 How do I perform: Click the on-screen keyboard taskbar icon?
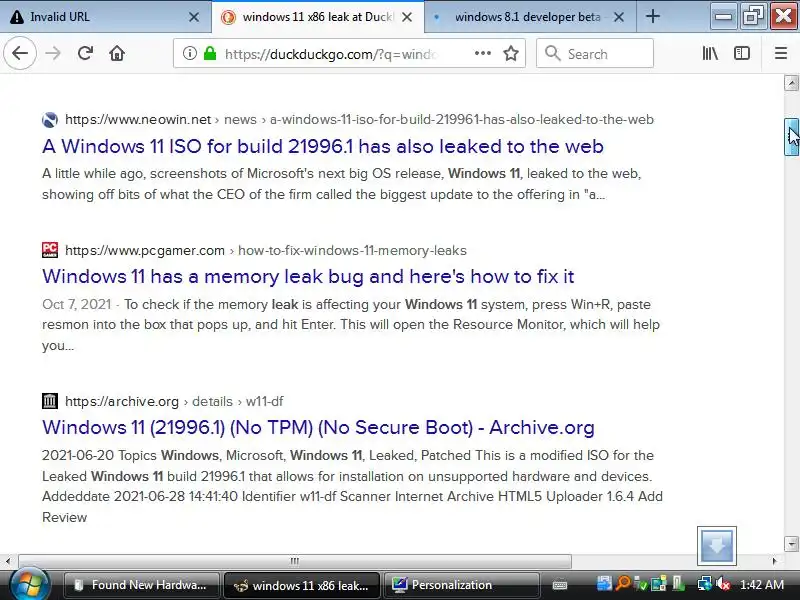[560, 585]
